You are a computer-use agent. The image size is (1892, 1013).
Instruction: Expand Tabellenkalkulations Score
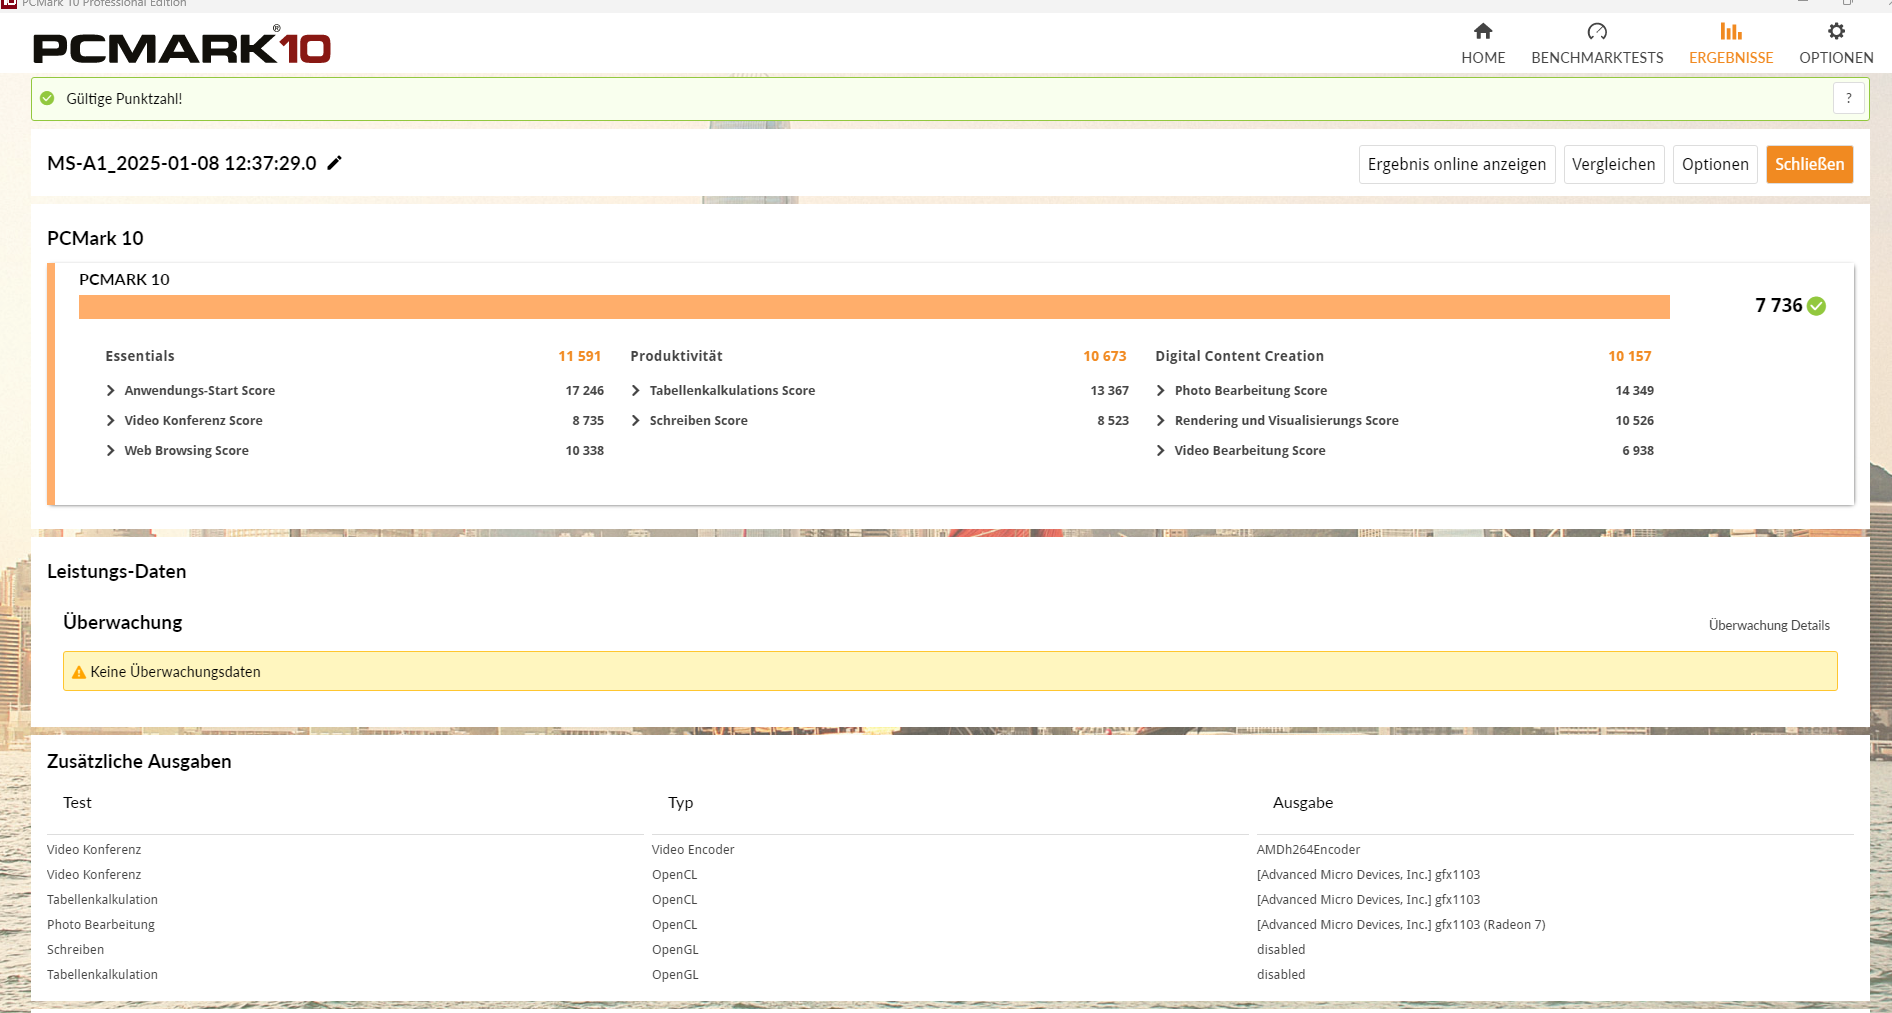tap(636, 391)
